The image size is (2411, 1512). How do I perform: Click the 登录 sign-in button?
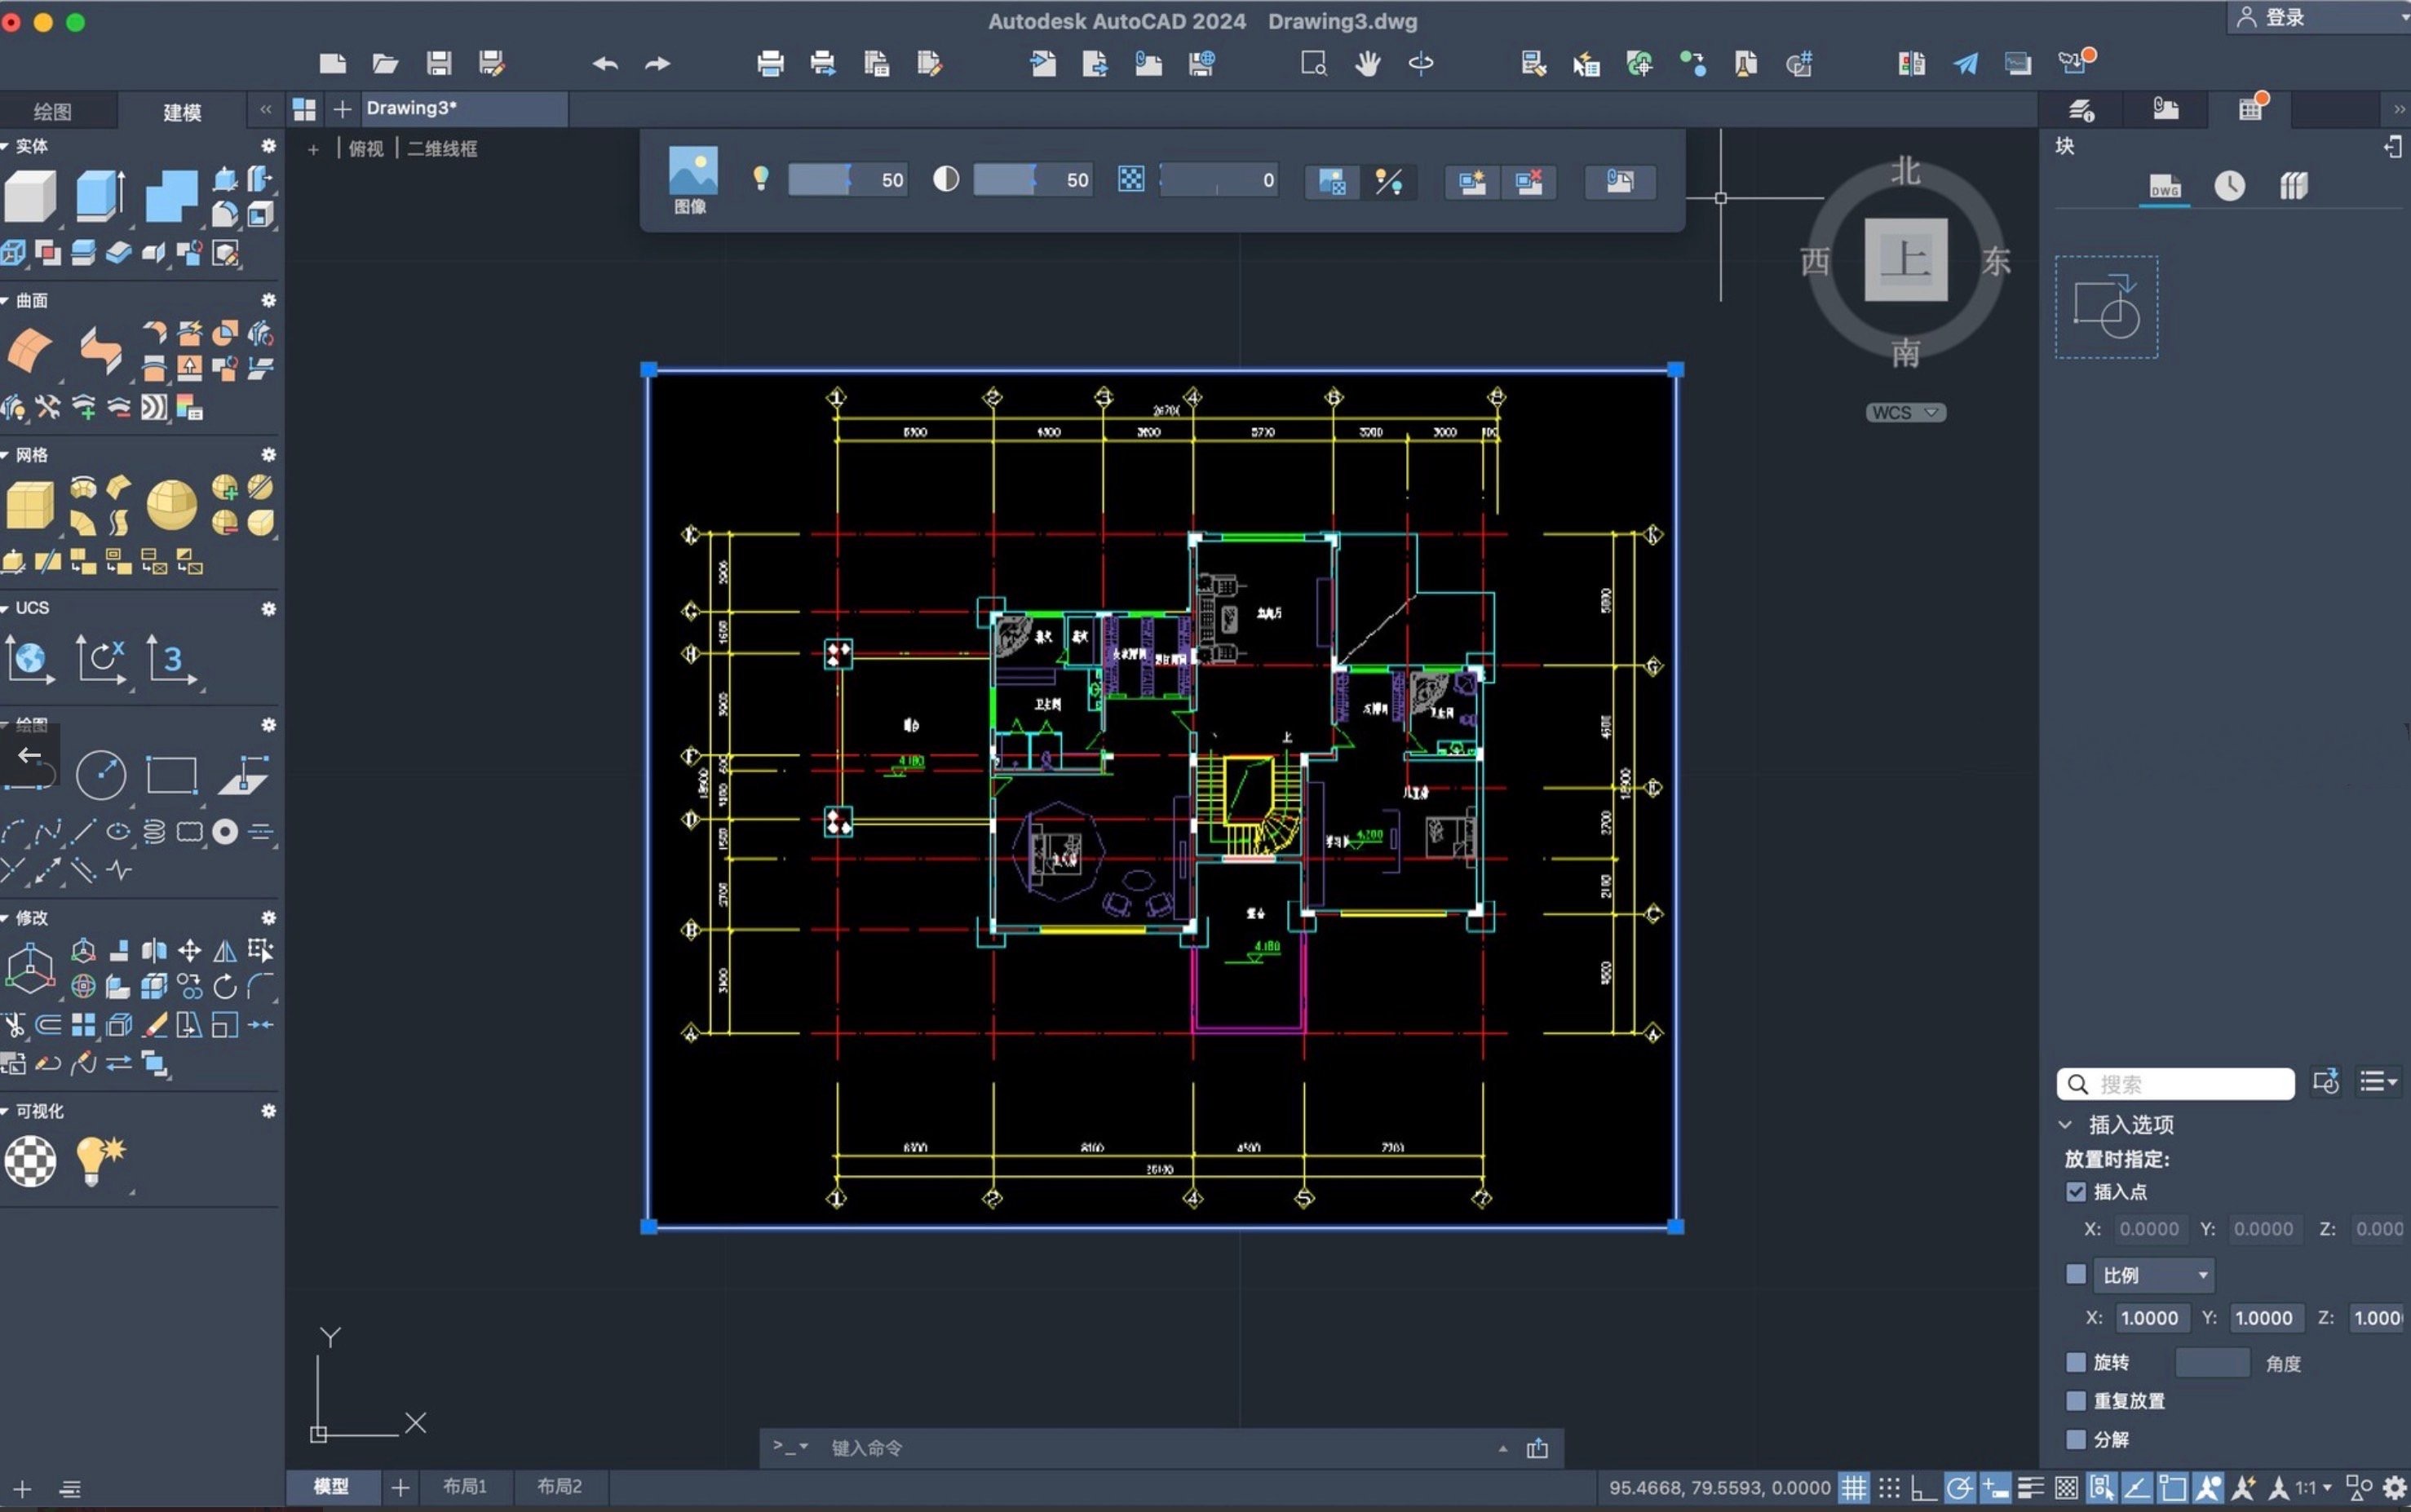2283,17
